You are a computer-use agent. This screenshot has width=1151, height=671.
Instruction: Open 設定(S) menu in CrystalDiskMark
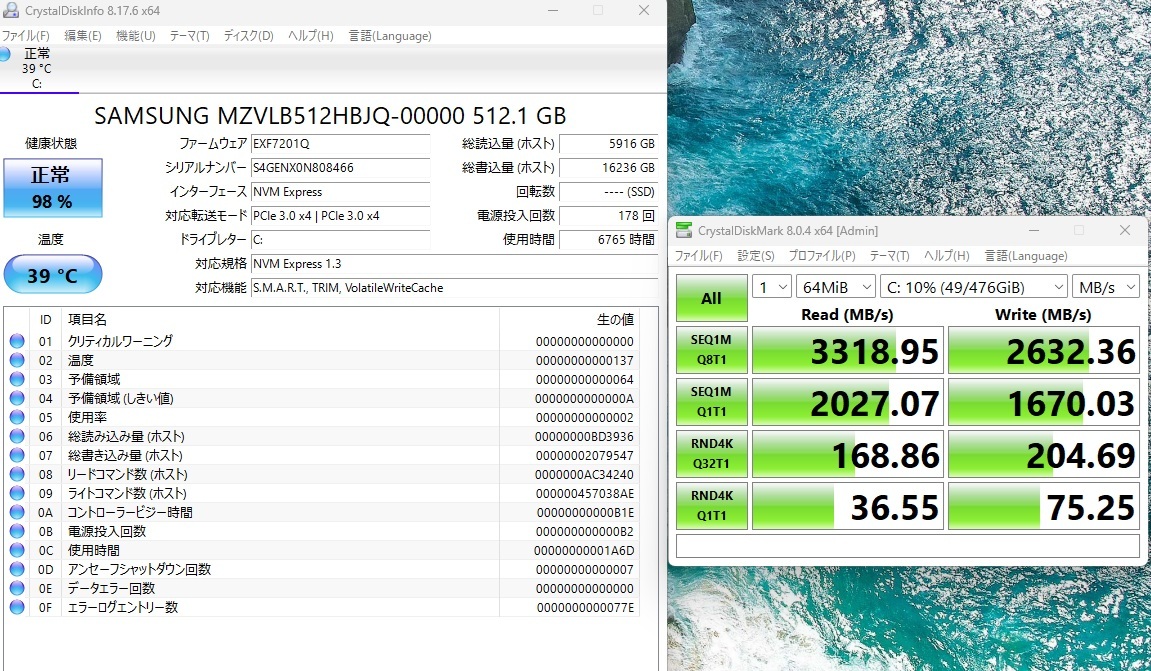pos(756,255)
